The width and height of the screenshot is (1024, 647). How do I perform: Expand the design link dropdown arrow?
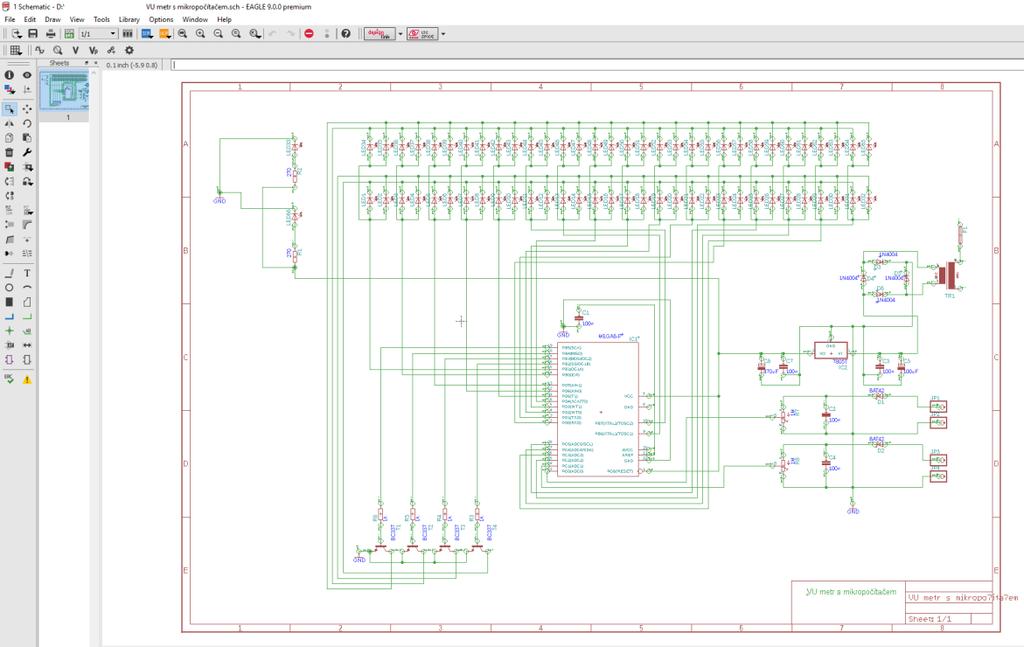(x=400, y=34)
